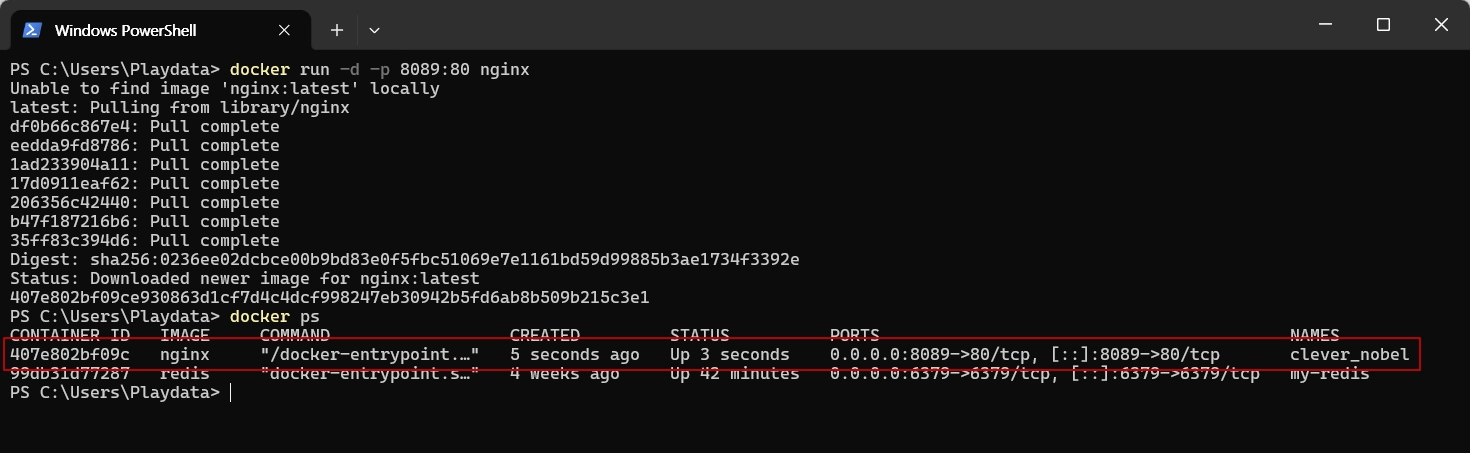Close the terminal window
Viewport: 1470px width, 453px height.
coord(1440,25)
